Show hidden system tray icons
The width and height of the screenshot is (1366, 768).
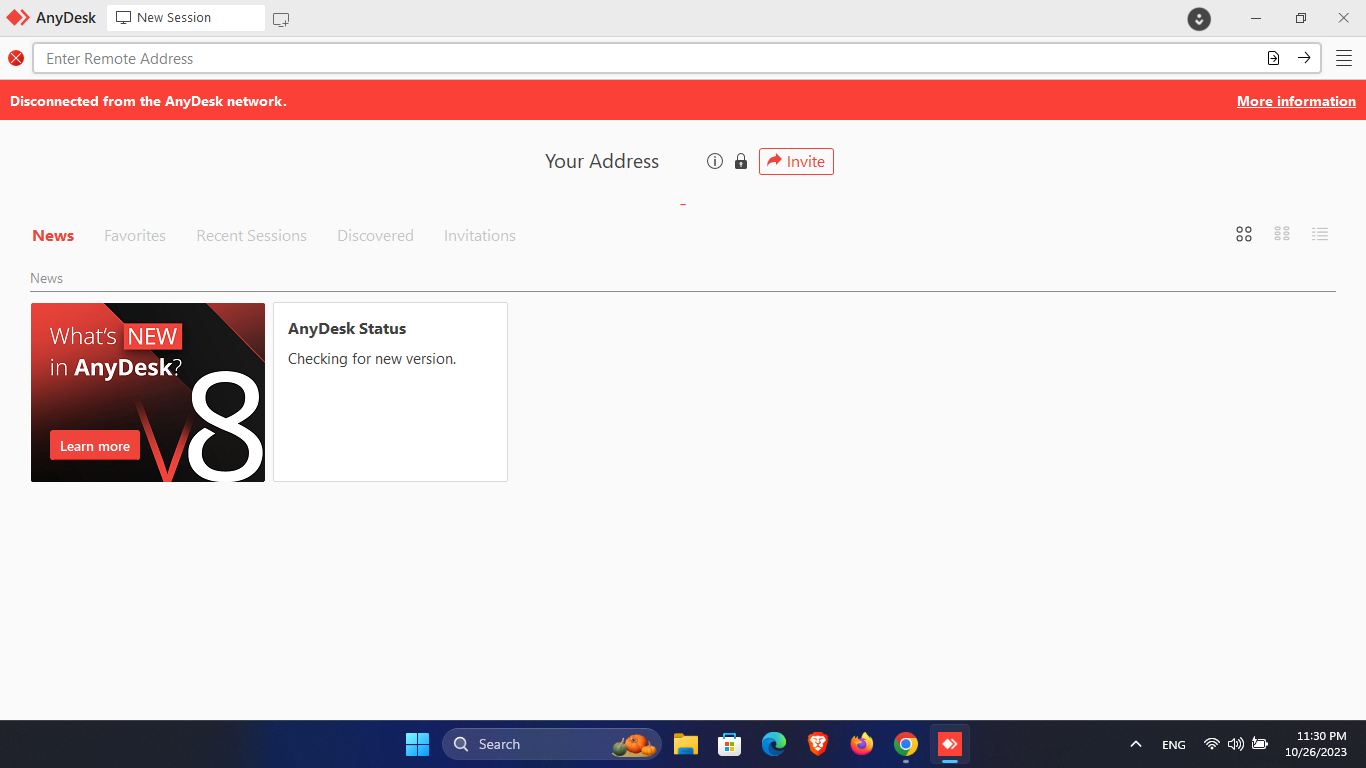(x=1135, y=744)
